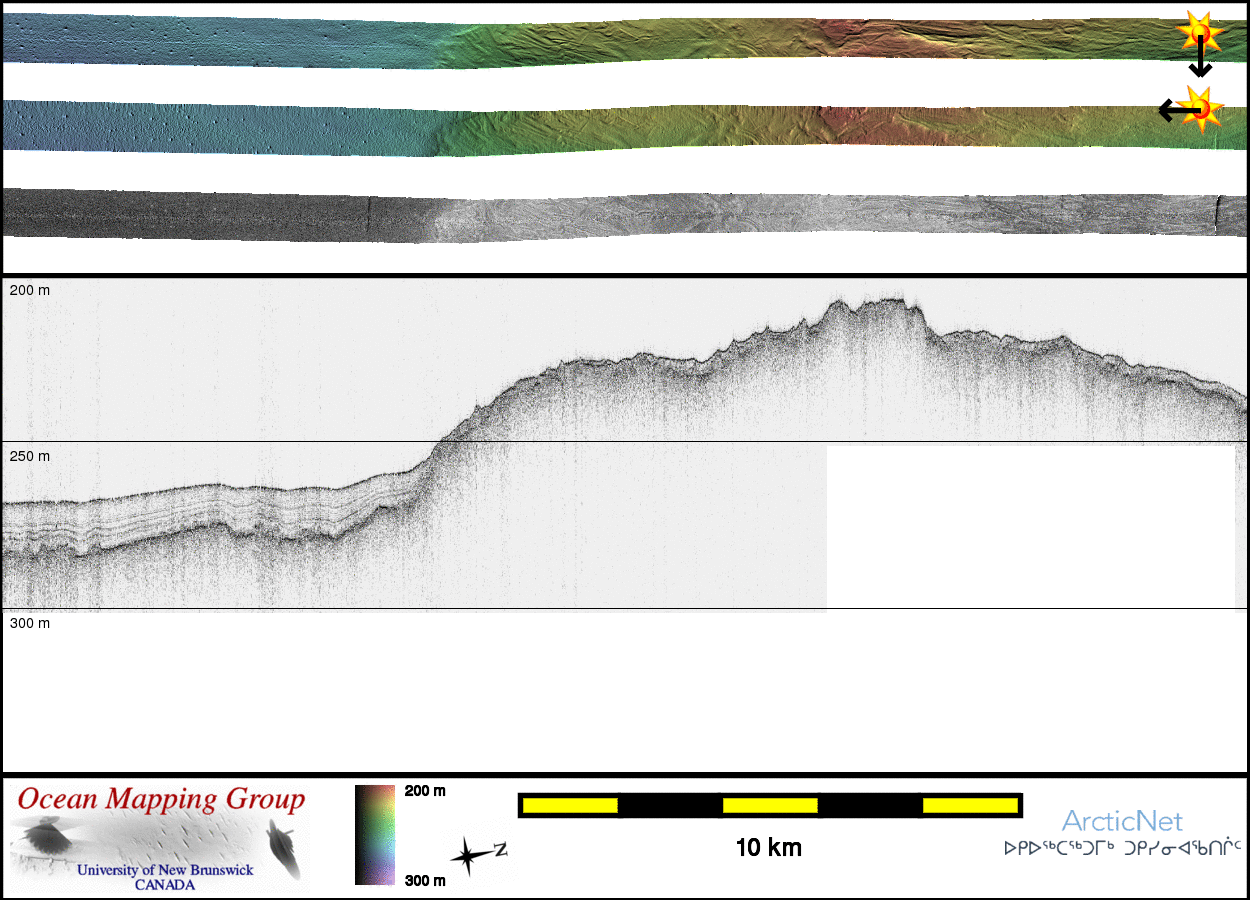Image resolution: width=1250 pixels, height=900 pixels.
Task: Click the top sun illumination icon
Action: click(1200, 33)
